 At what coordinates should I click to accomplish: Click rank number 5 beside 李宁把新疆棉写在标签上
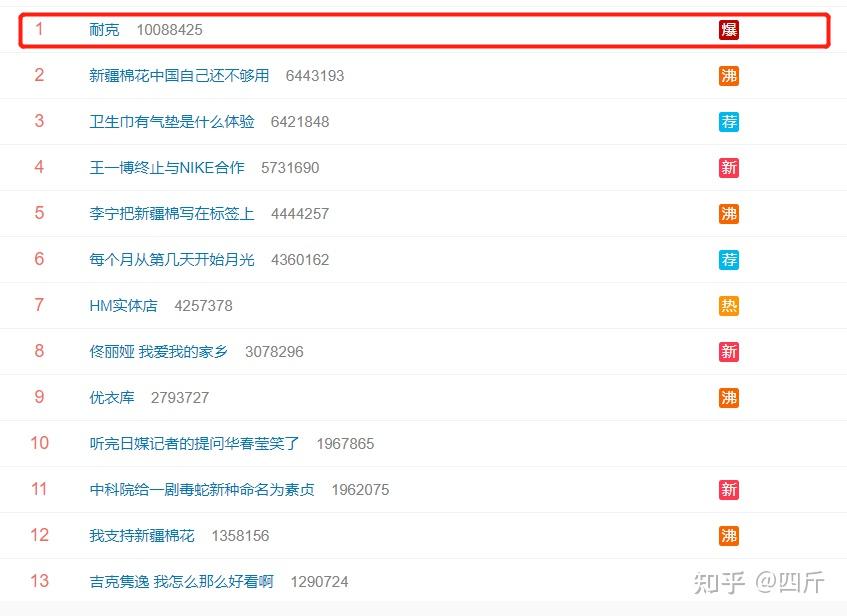point(39,213)
